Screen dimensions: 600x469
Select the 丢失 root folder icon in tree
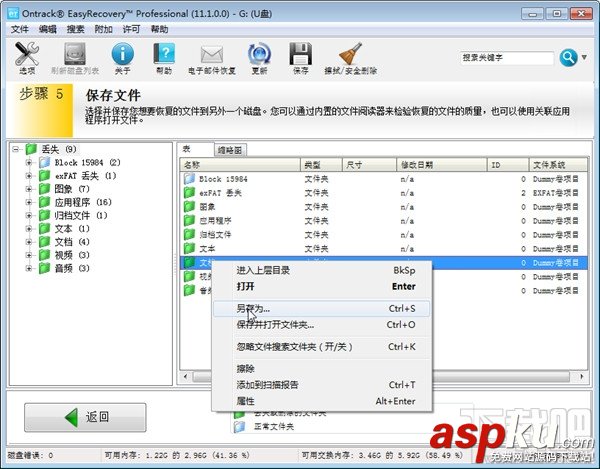tap(31, 149)
